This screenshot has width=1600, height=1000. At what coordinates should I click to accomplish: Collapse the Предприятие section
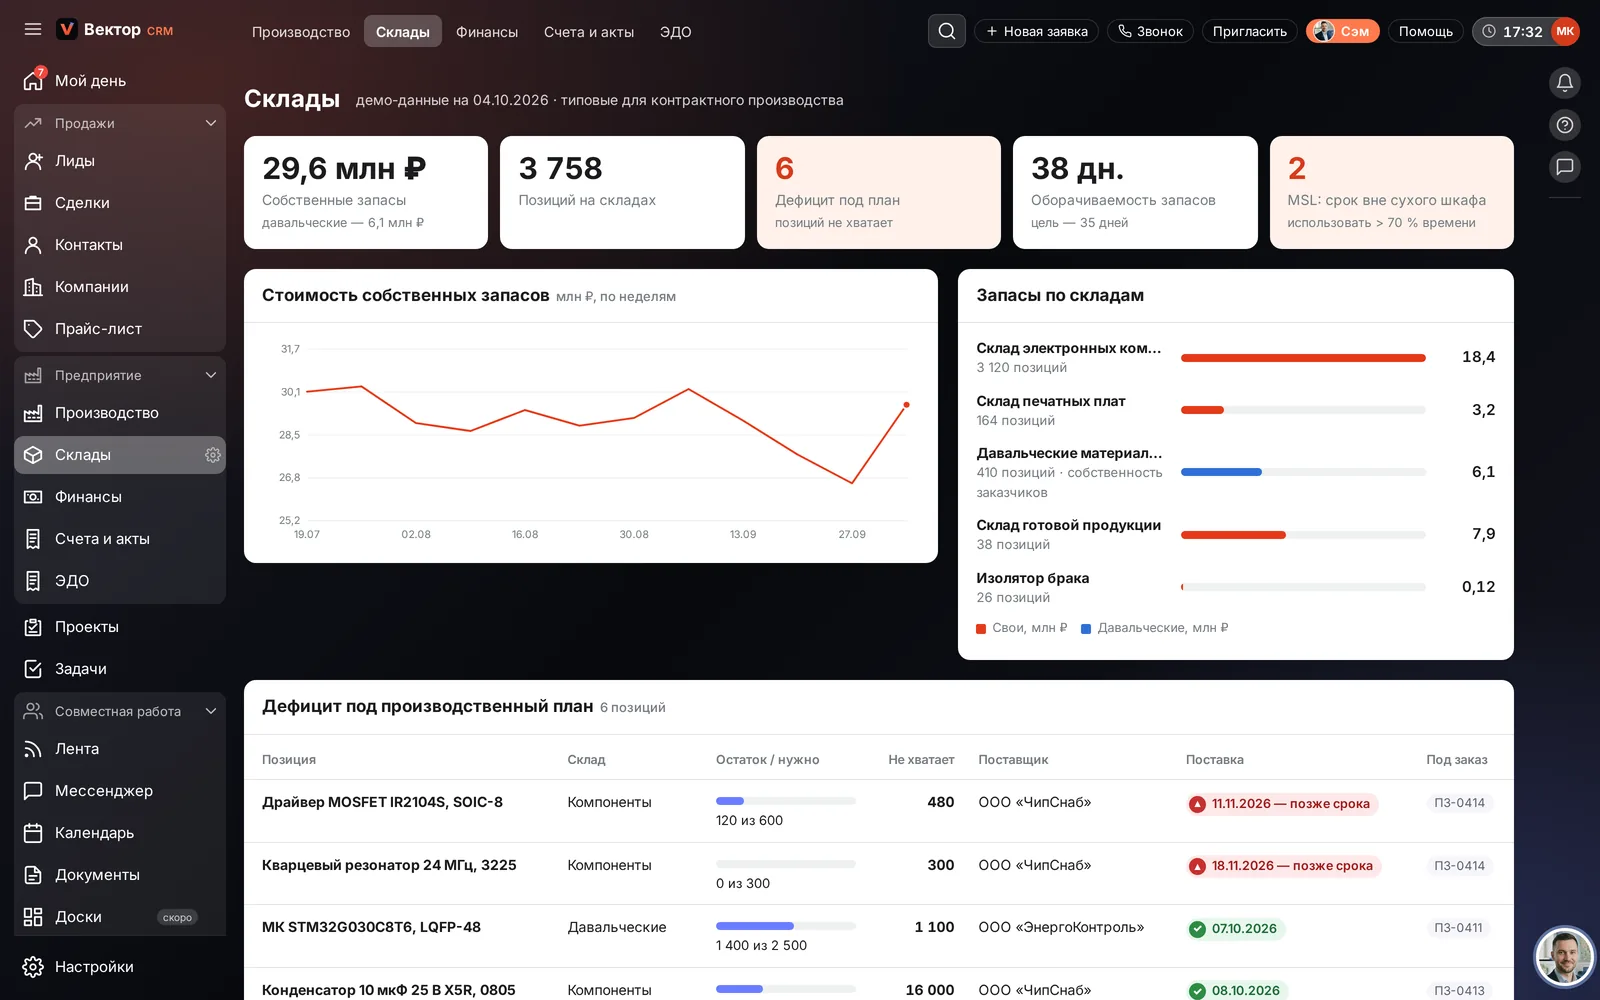click(211, 375)
